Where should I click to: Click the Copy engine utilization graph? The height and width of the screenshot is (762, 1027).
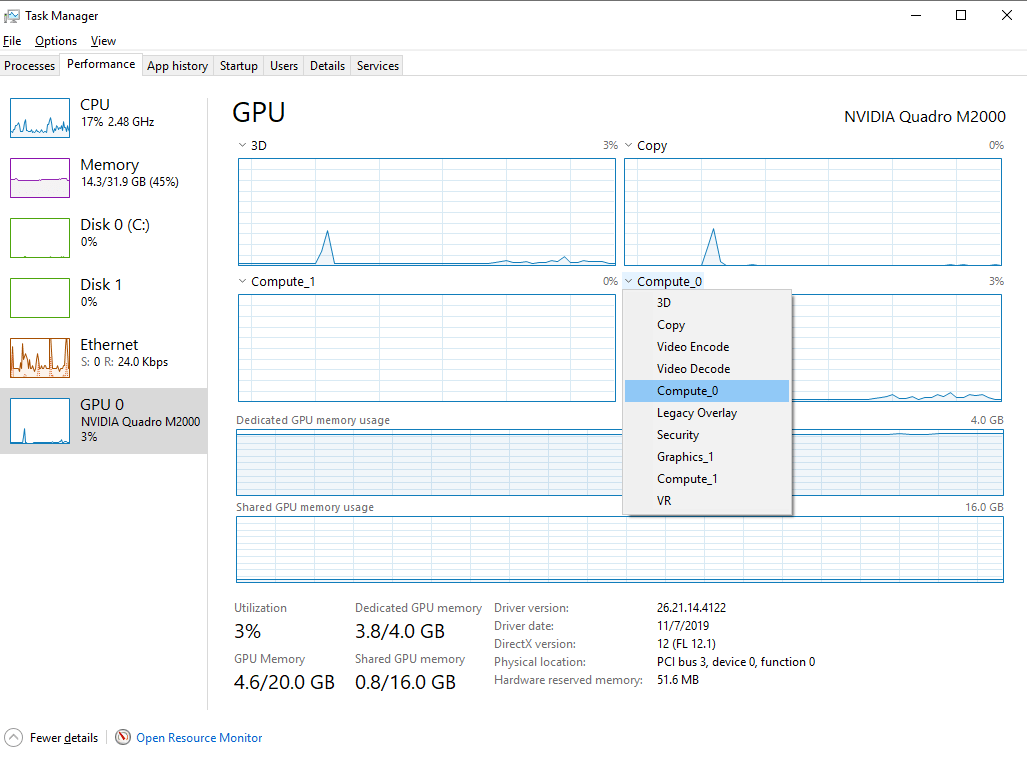tap(813, 212)
